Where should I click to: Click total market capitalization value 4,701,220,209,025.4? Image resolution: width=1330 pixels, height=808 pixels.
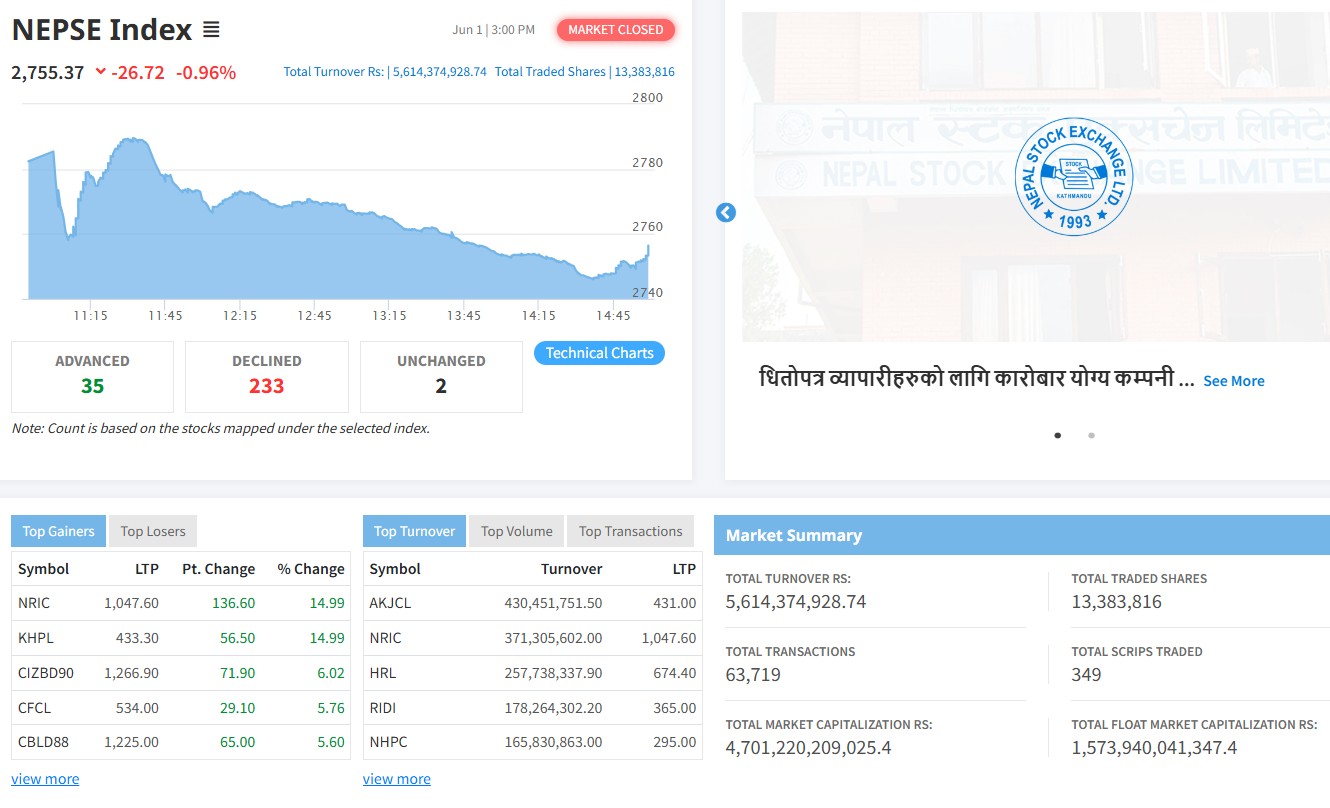click(x=808, y=748)
